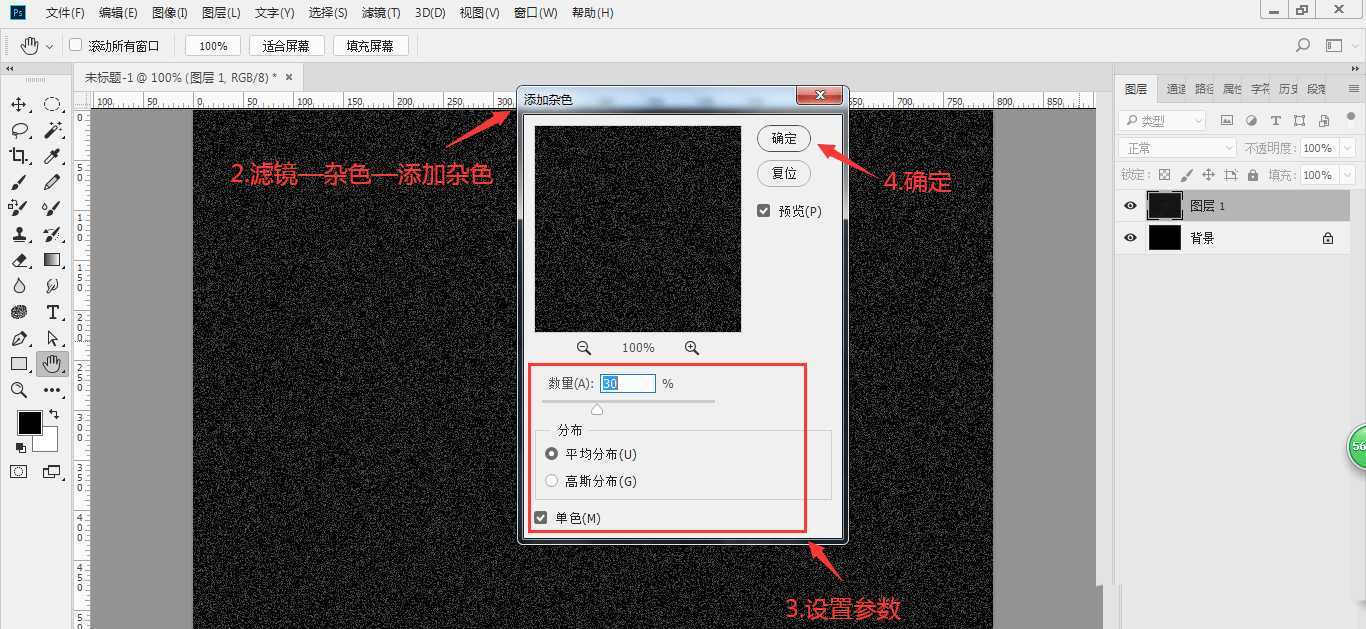This screenshot has height=629, width=1366.
Task: Click the zoom-in magnifier under the noise preview
Action: (x=692, y=347)
